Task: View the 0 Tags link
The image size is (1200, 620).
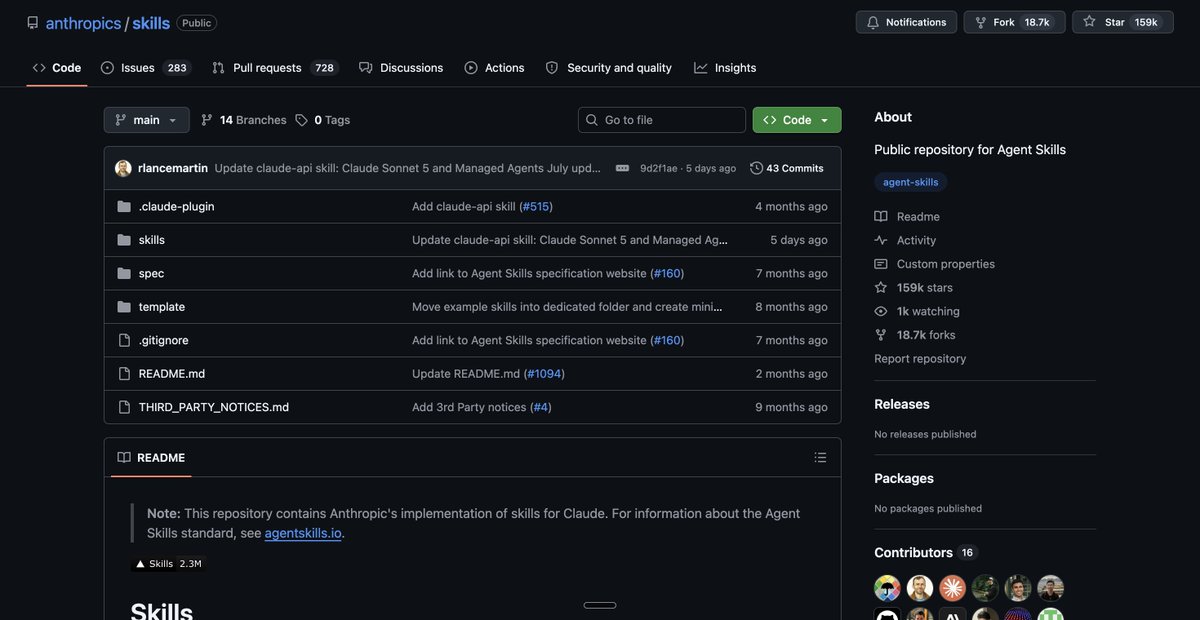Action: coord(323,120)
